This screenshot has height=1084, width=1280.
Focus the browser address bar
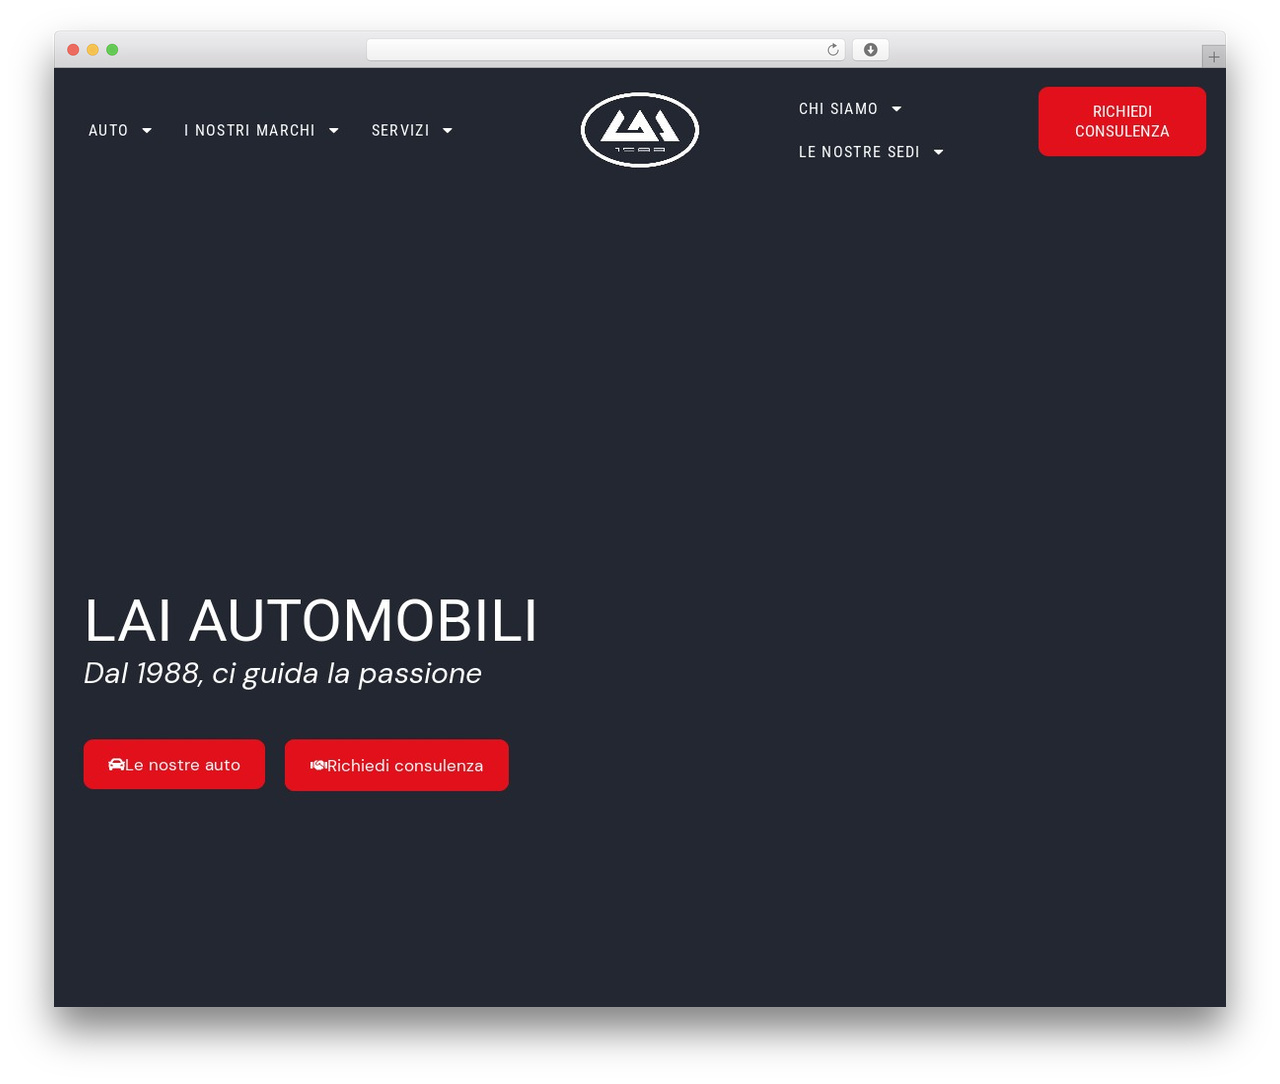[x=606, y=50]
